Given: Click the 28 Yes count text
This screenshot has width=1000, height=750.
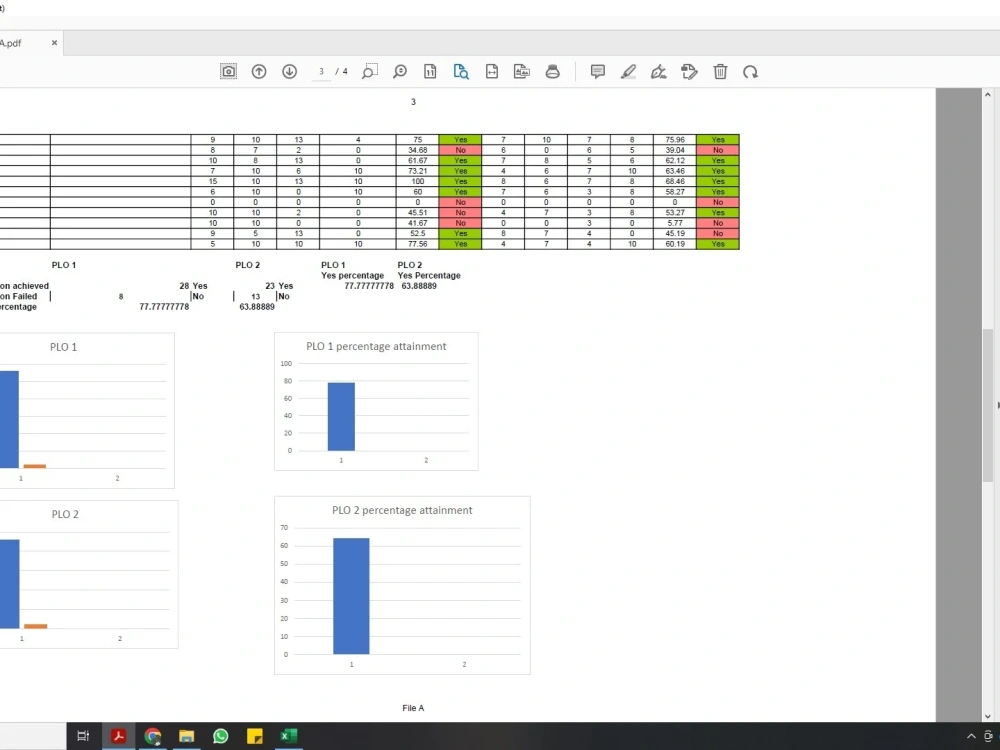Looking at the screenshot, I should [193, 286].
